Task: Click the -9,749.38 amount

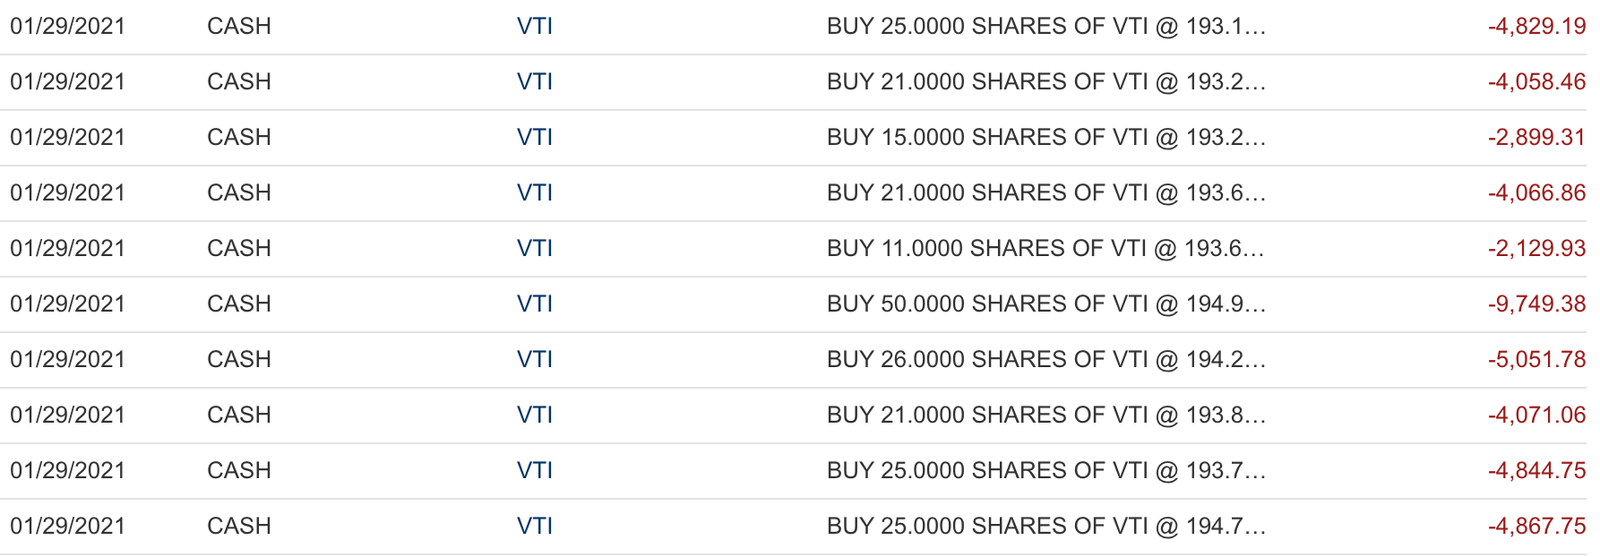Action: tap(1537, 304)
